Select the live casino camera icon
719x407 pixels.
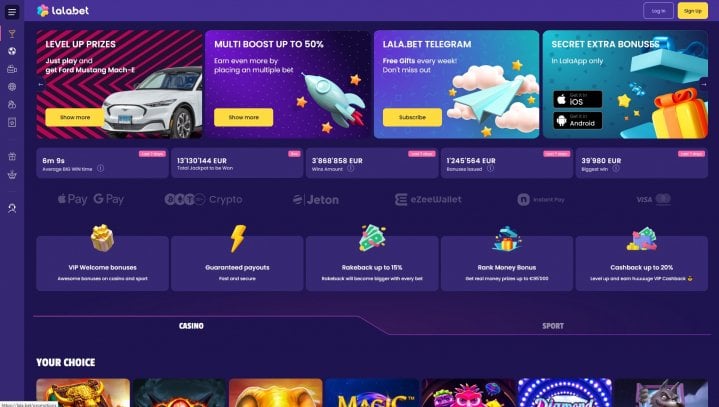click(x=12, y=69)
